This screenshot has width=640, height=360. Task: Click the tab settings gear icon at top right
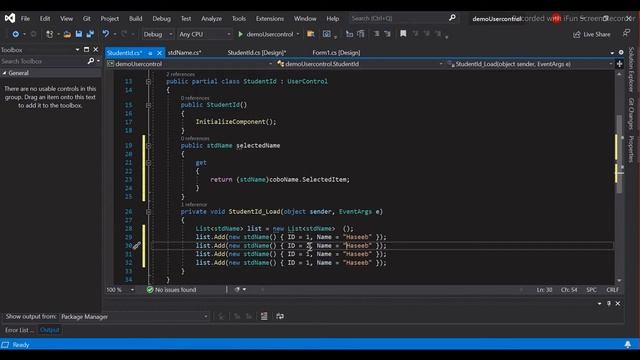click(621, 53)
